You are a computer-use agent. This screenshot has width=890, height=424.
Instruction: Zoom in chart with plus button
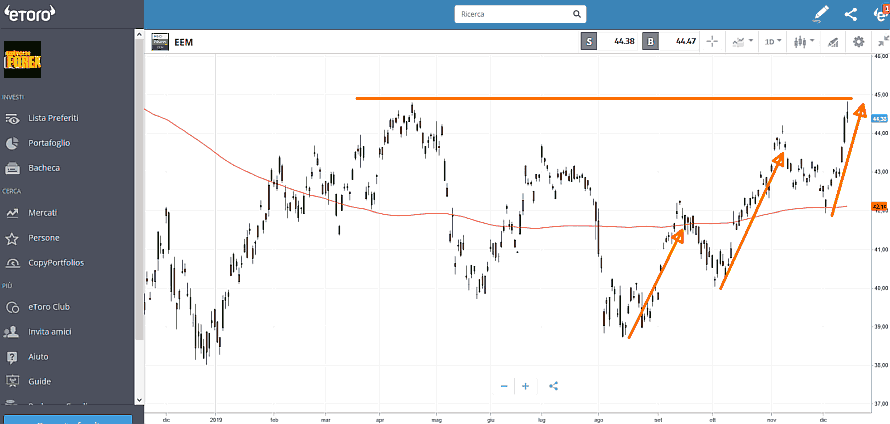525,386
